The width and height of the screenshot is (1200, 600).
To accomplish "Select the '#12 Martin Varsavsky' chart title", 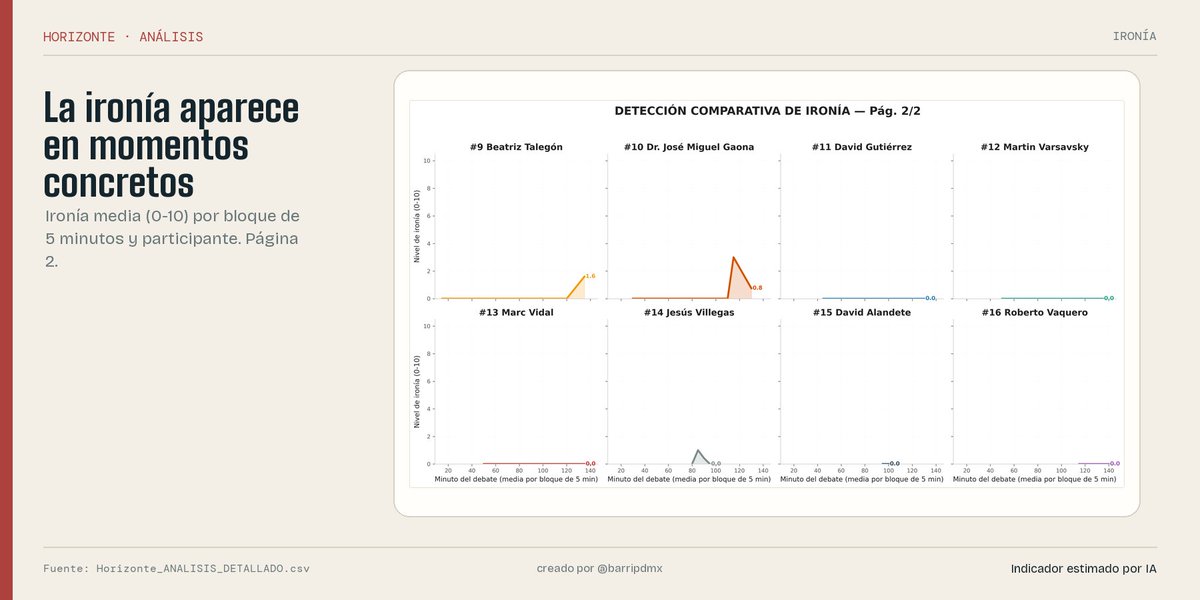I will (x=1035, y=147).
